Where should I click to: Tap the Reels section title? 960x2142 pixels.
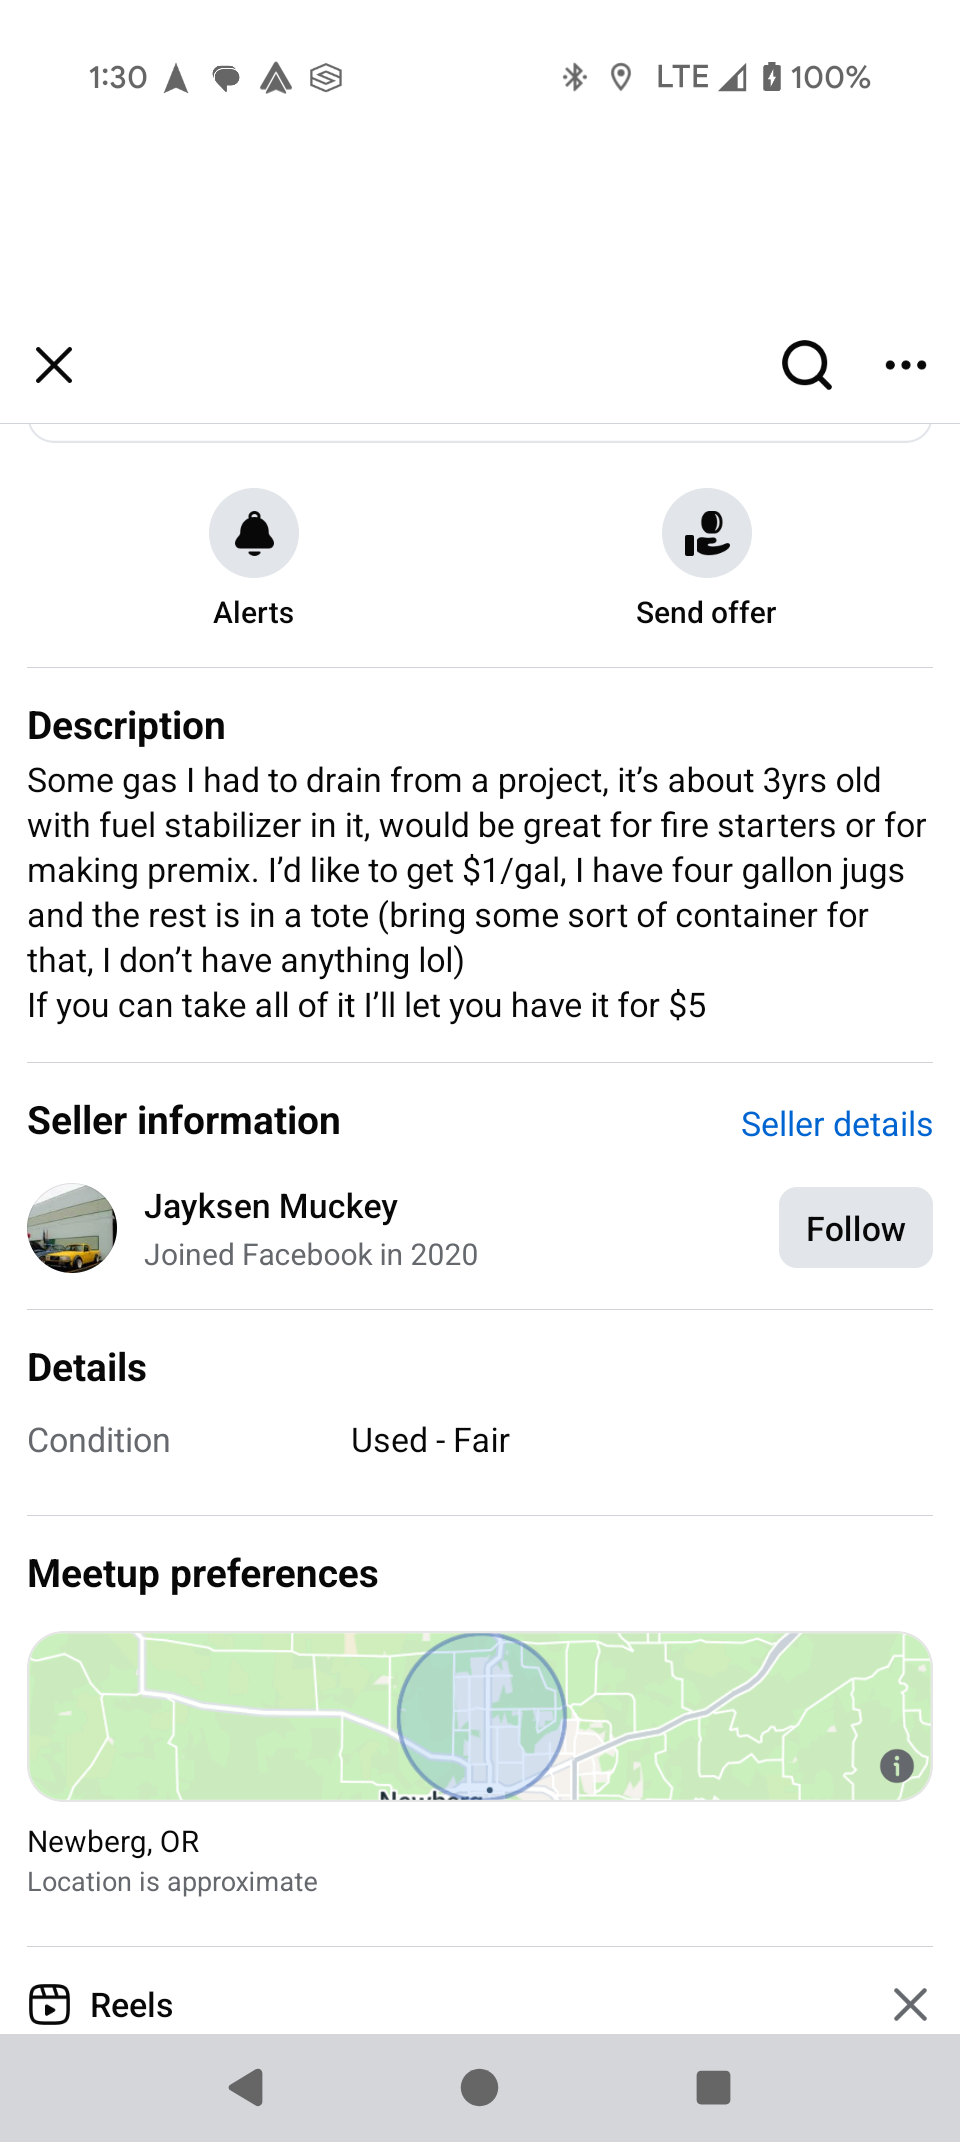pyautogui.click(x=132, y=2005)
